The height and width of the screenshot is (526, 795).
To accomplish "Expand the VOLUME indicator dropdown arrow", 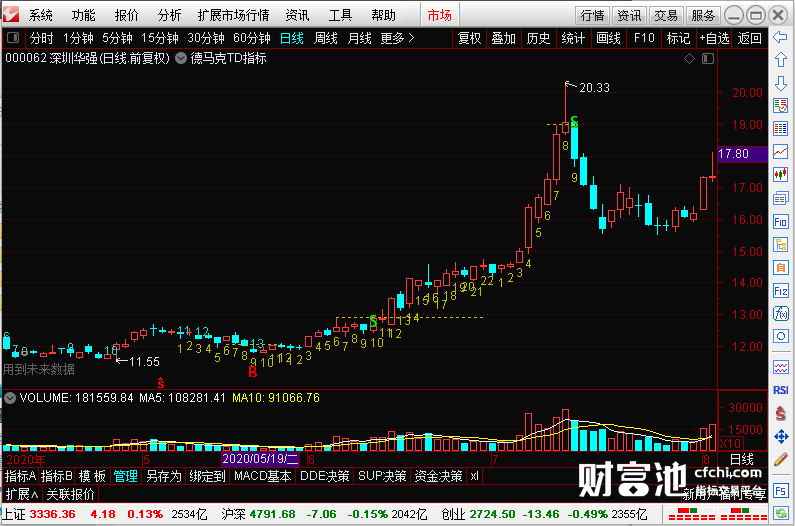I will click(x=10, y=398).
